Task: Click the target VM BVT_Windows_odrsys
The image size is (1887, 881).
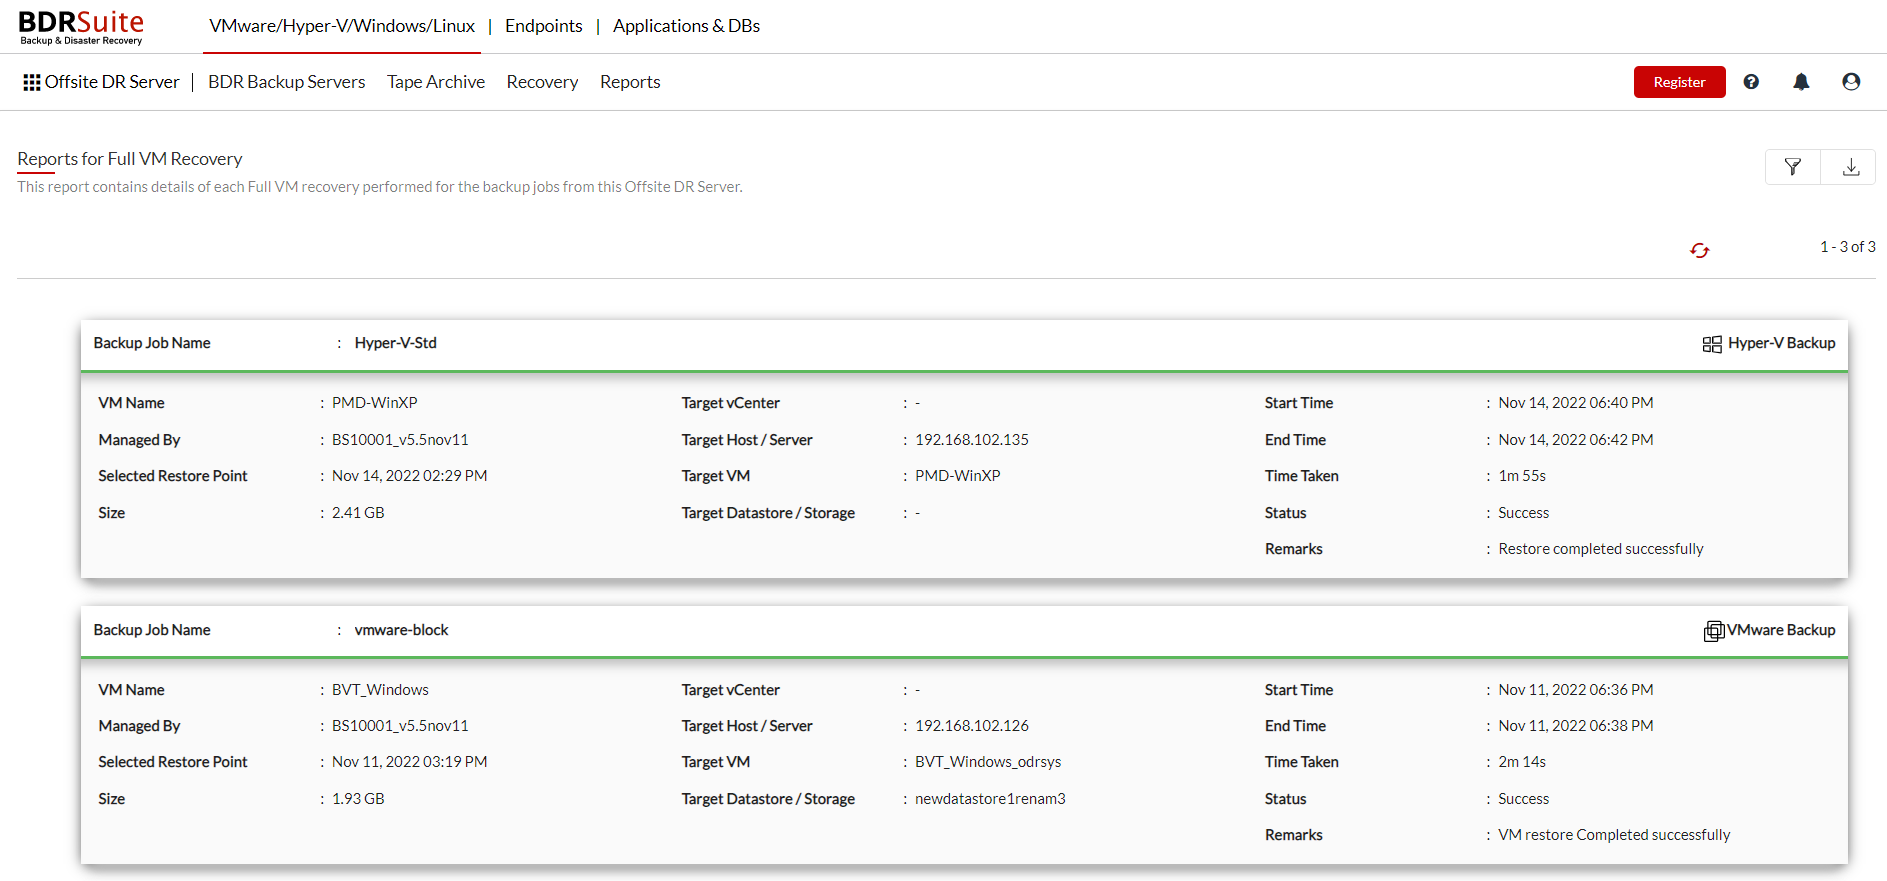Action: pyautogui.click(x=988, y=762)
